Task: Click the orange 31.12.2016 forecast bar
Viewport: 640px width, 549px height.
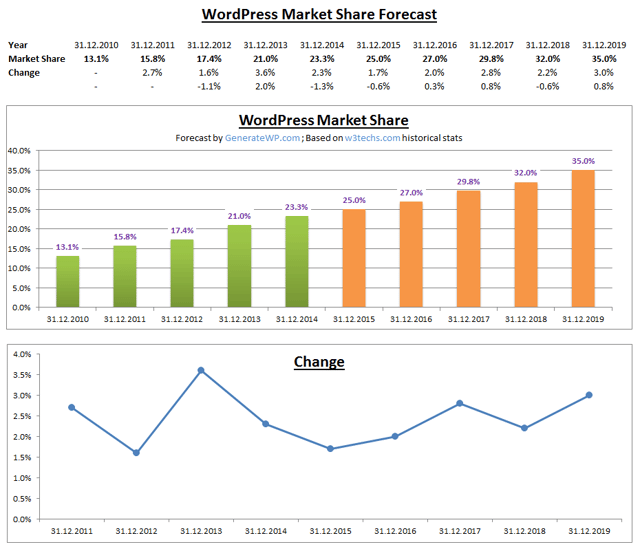Action: pyautogui.click(x=411, y=255)
